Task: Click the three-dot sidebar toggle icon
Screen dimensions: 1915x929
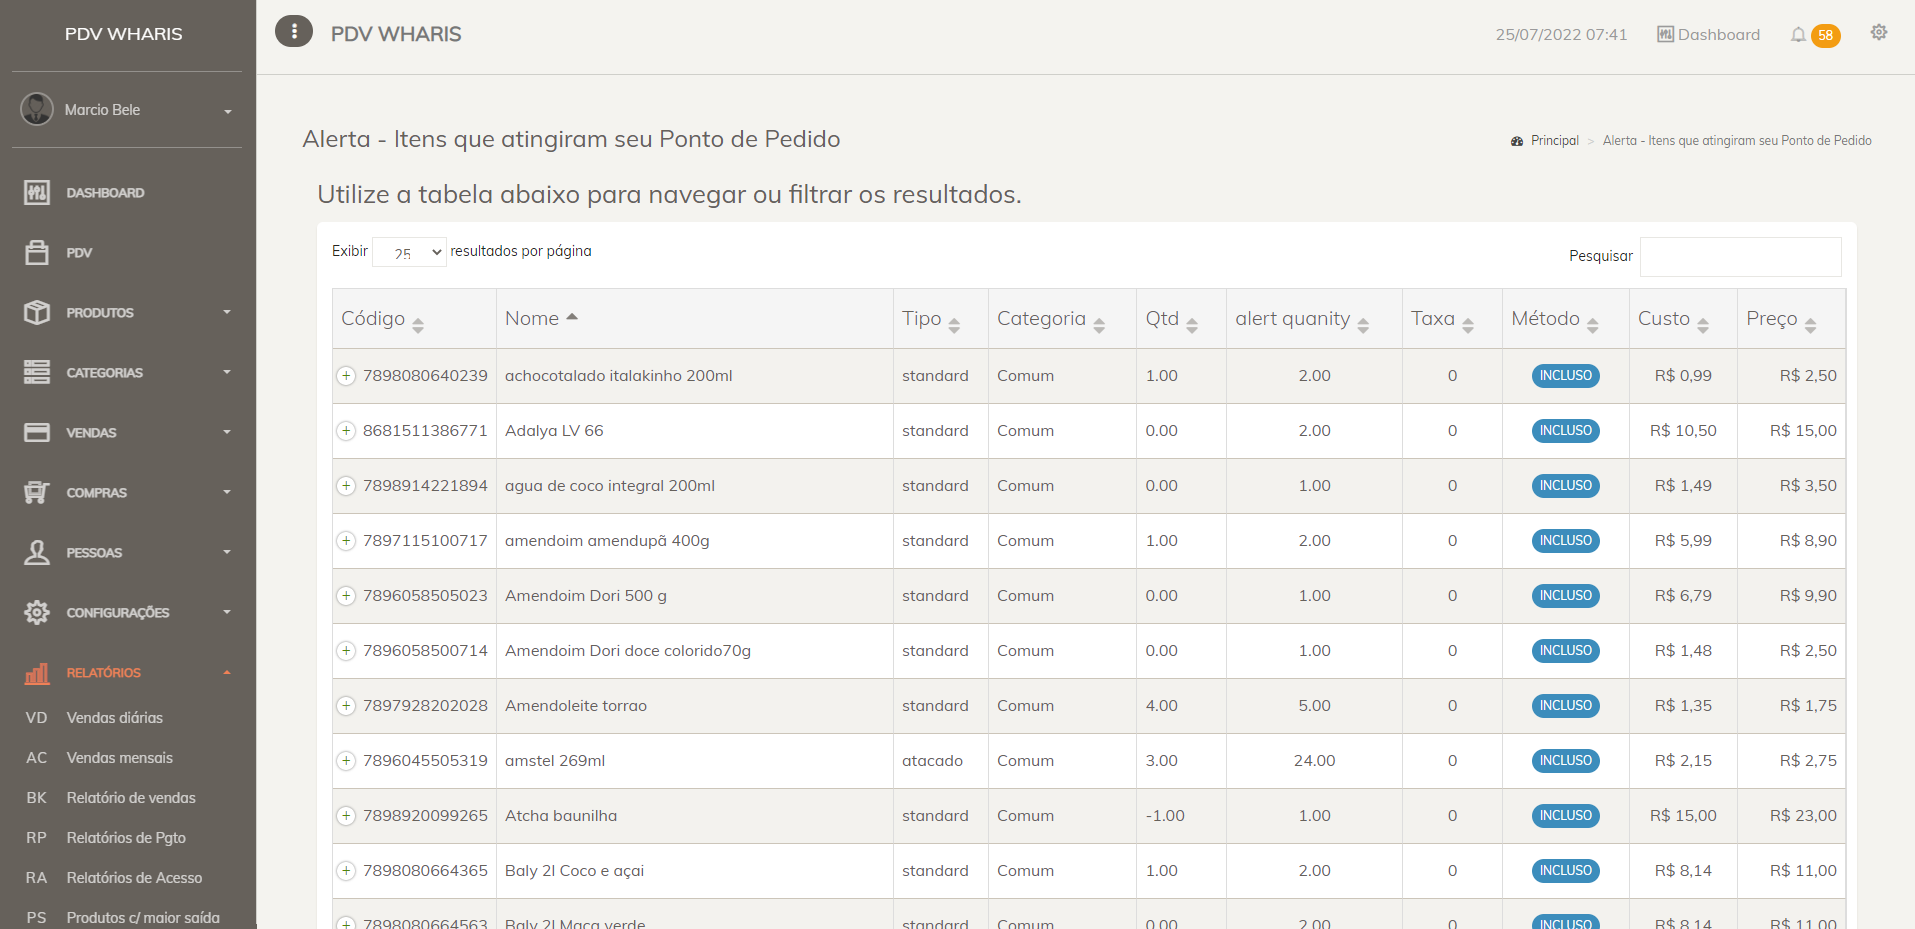Action: click(294, 32)
